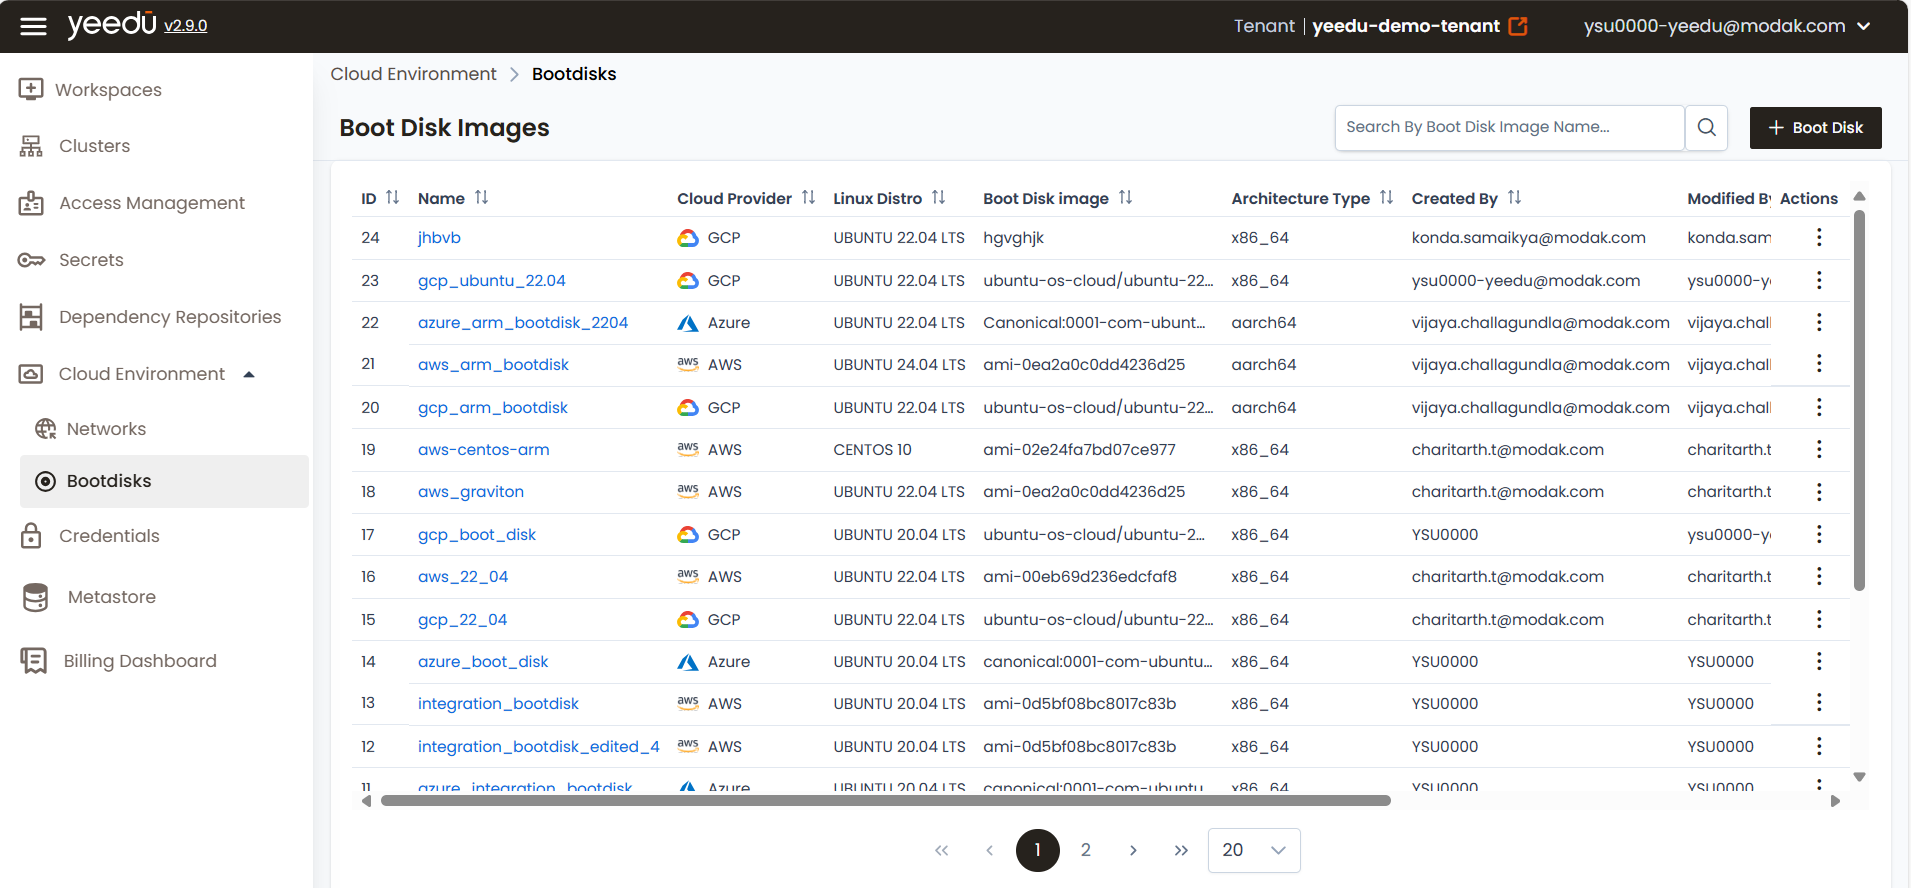Open actions menu for aws-centos-arm

[x=1819, y=449]
